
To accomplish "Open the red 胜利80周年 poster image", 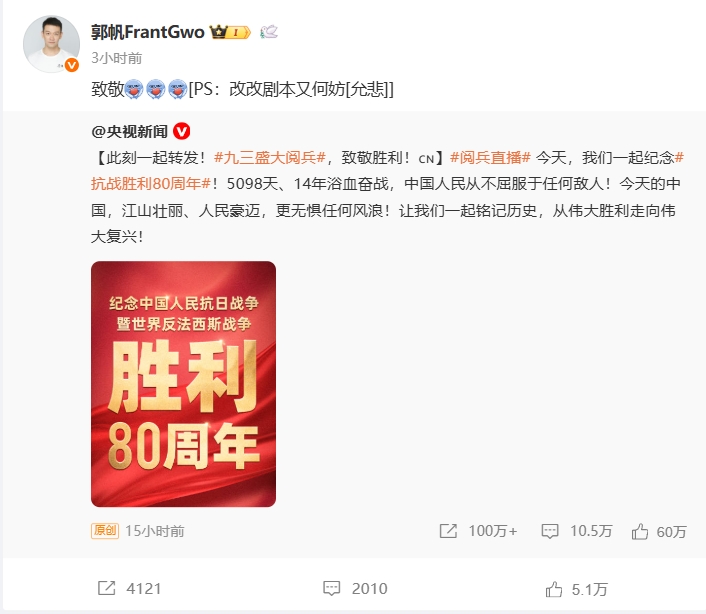I will click(183, 384).
